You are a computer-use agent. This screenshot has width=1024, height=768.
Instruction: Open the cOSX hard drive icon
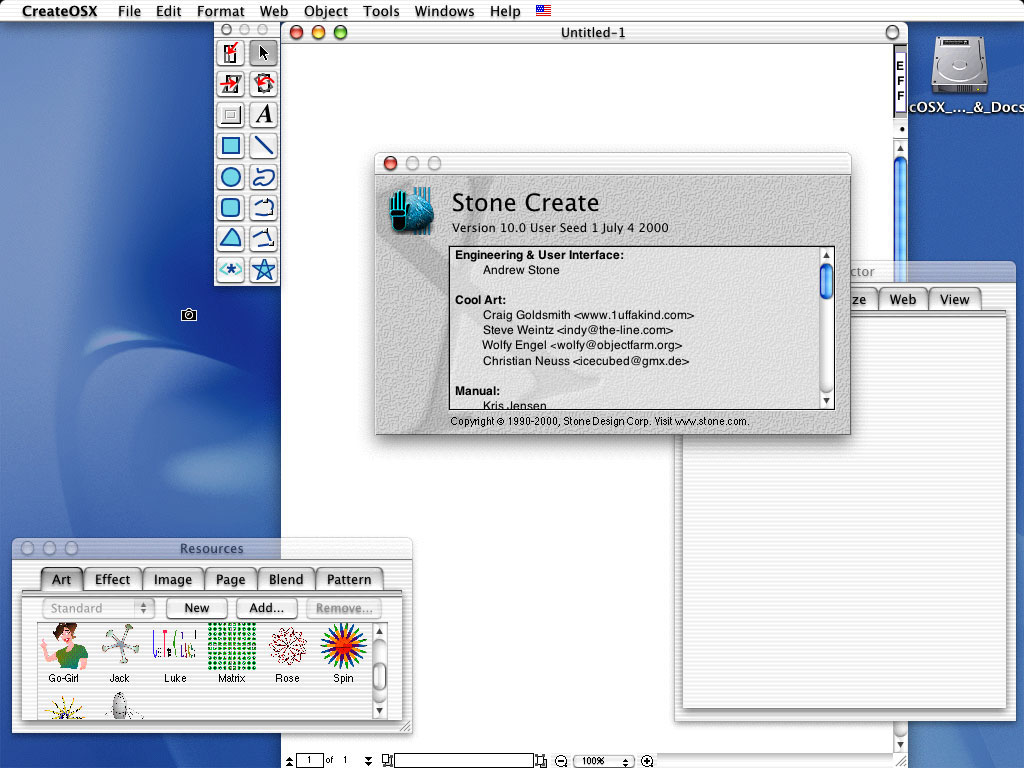coord(959,65)
